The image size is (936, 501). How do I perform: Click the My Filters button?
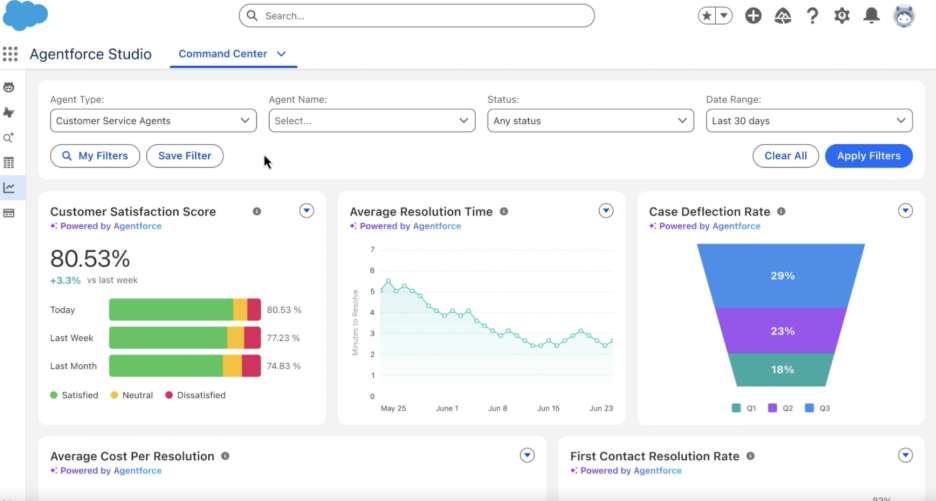(x=95, y=156)
